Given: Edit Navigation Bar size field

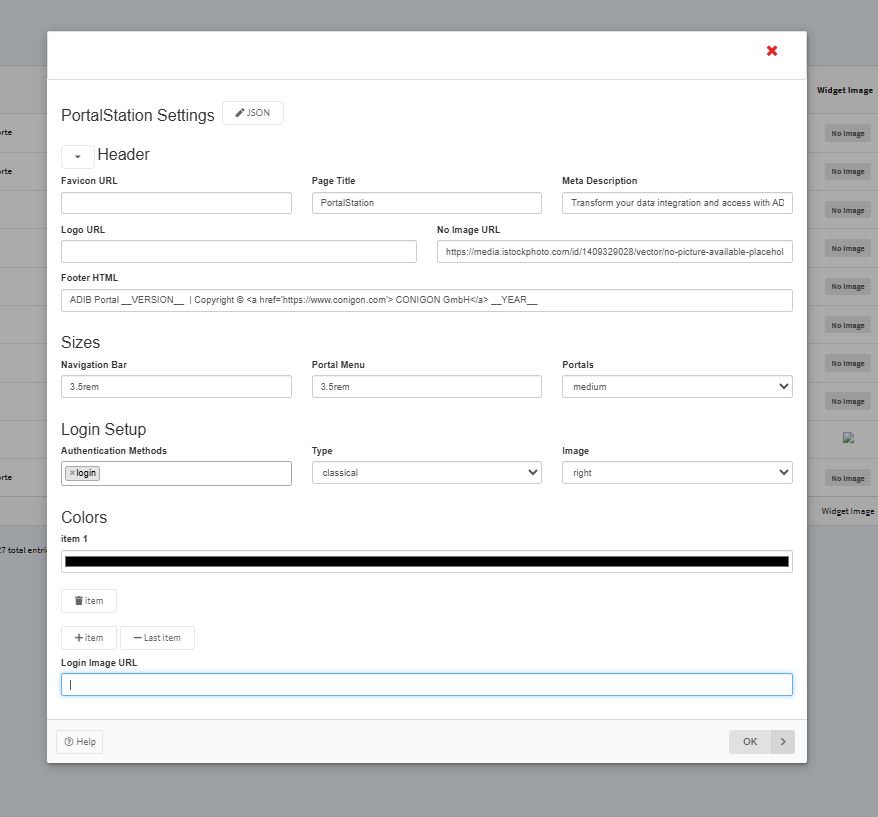Looking at the screenshot, I should [x=176, y=387].
